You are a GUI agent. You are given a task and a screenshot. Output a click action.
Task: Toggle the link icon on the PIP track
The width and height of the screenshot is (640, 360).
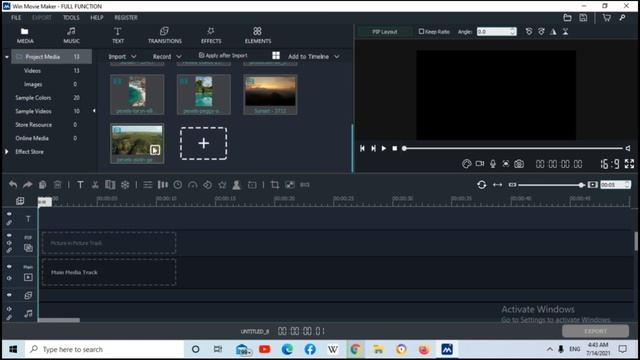(9, 250)
